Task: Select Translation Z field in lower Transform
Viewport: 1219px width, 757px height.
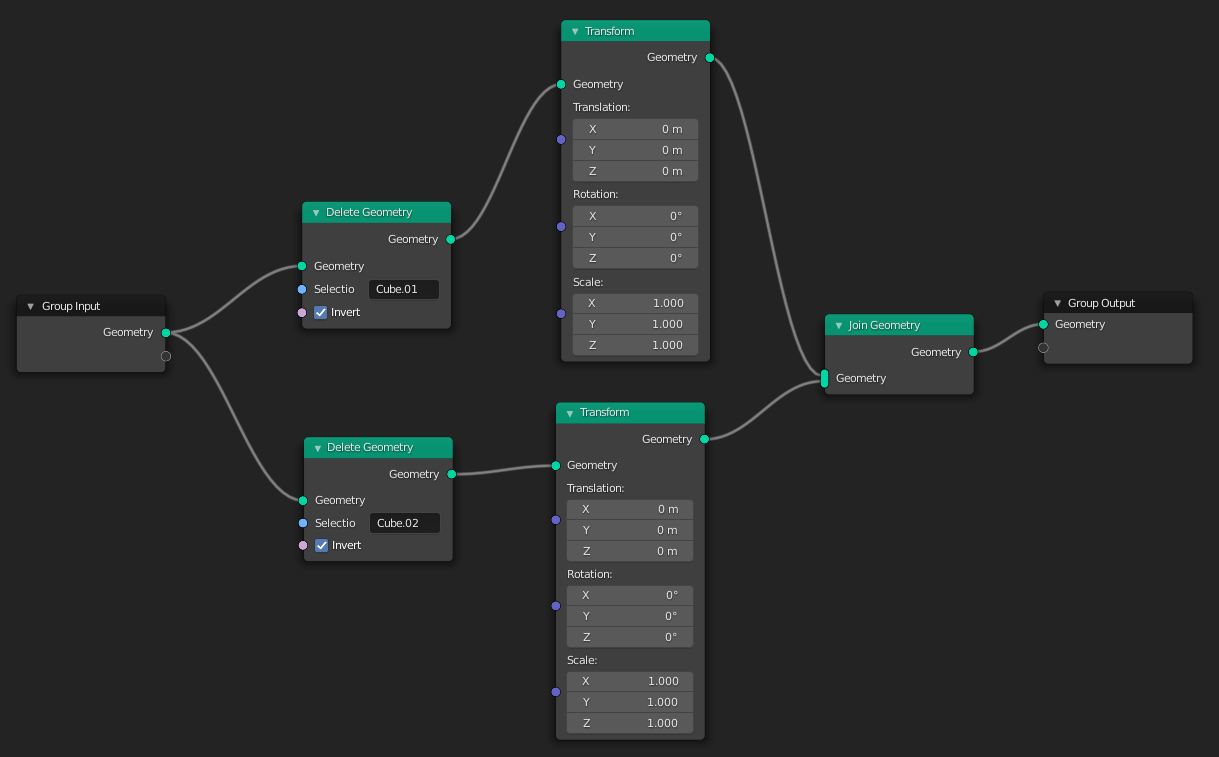Action: [630, 551]
